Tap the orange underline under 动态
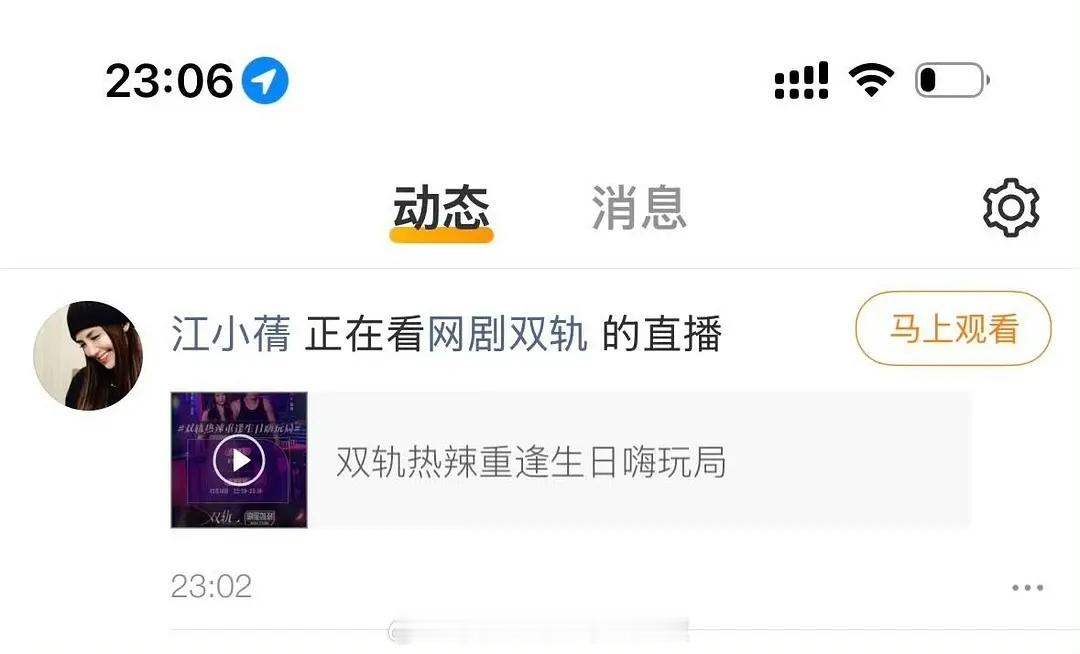The height and width of the screenshot is (654, 1080). (442, 235)
